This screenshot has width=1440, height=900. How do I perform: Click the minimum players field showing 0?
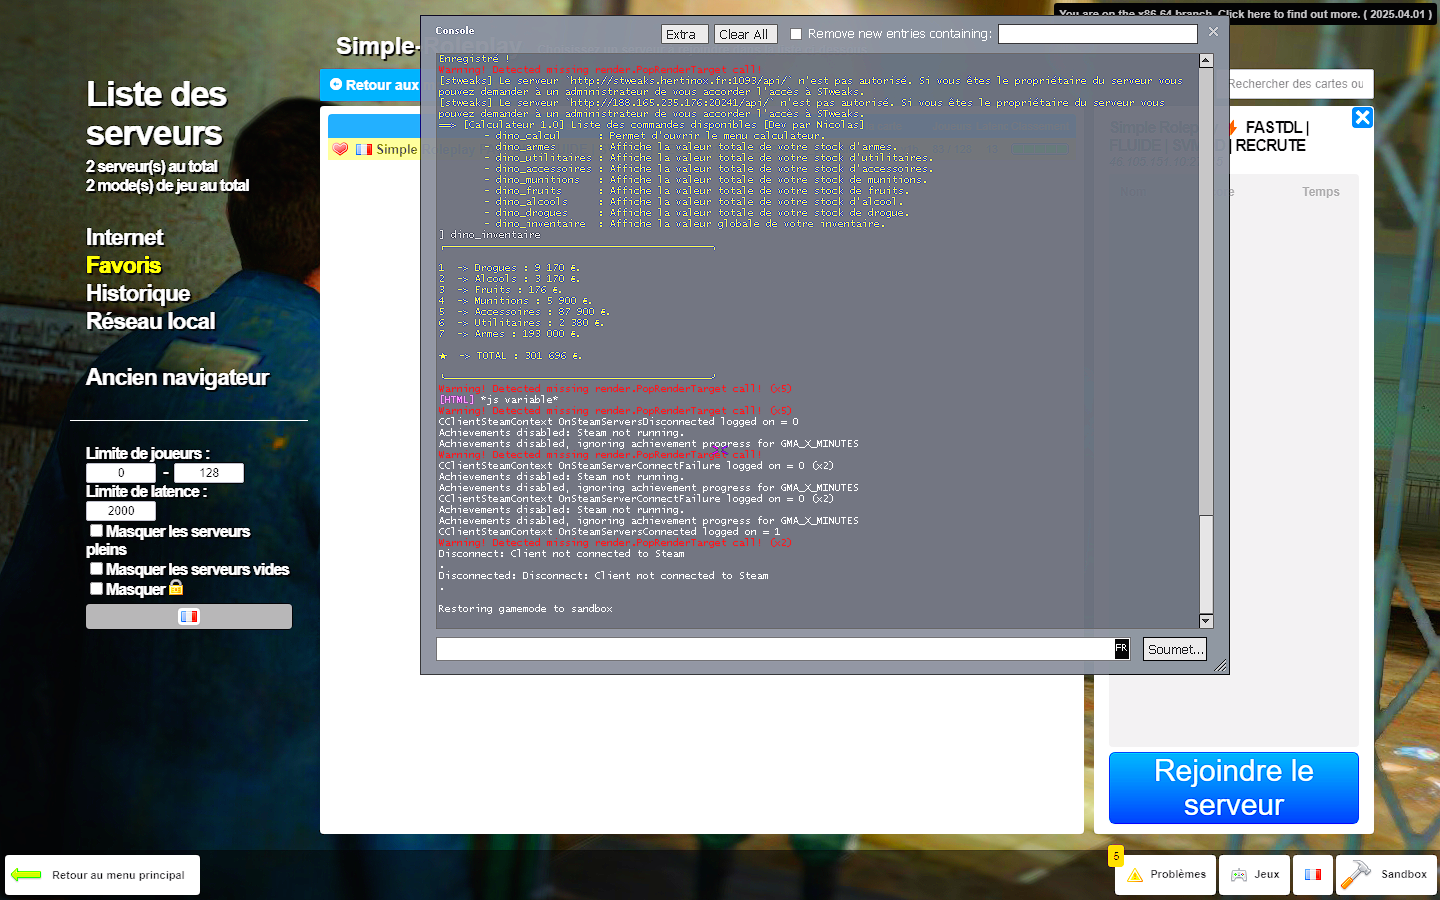(x=121, y=473)
